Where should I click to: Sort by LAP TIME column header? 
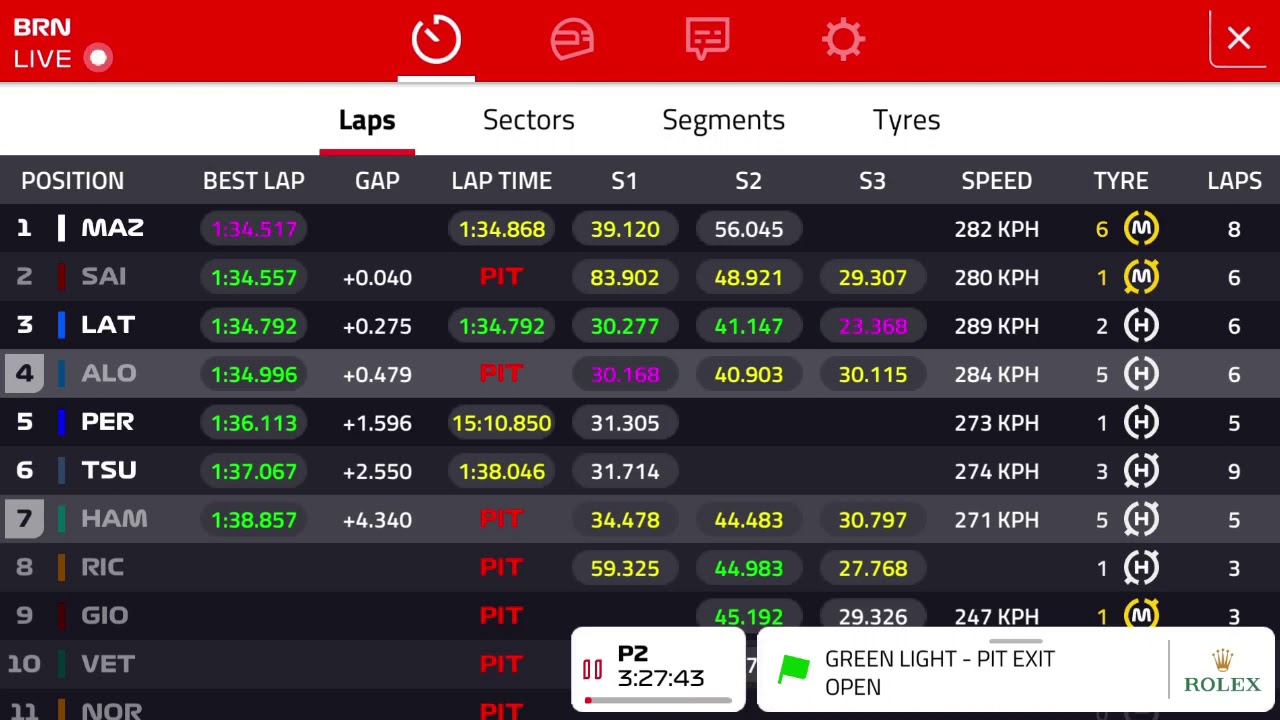[x=501, y=181]
